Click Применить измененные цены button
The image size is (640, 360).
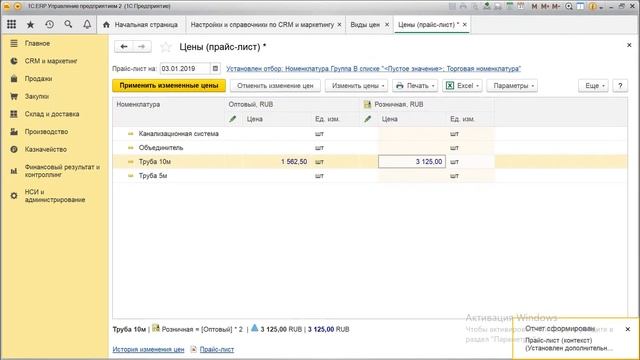[x=169, y=86]
